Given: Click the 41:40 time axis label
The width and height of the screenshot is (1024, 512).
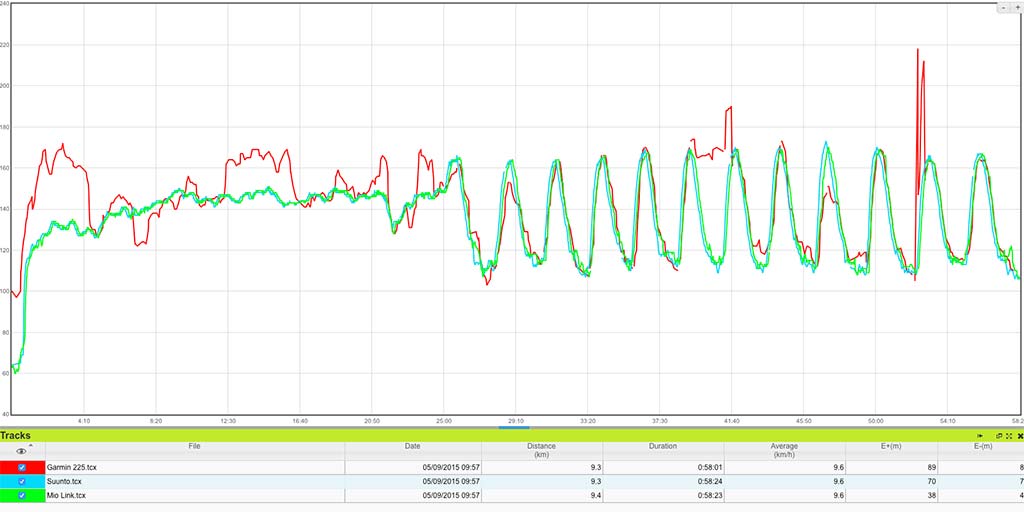Looking at the screenshot, I should coord(731,421).
